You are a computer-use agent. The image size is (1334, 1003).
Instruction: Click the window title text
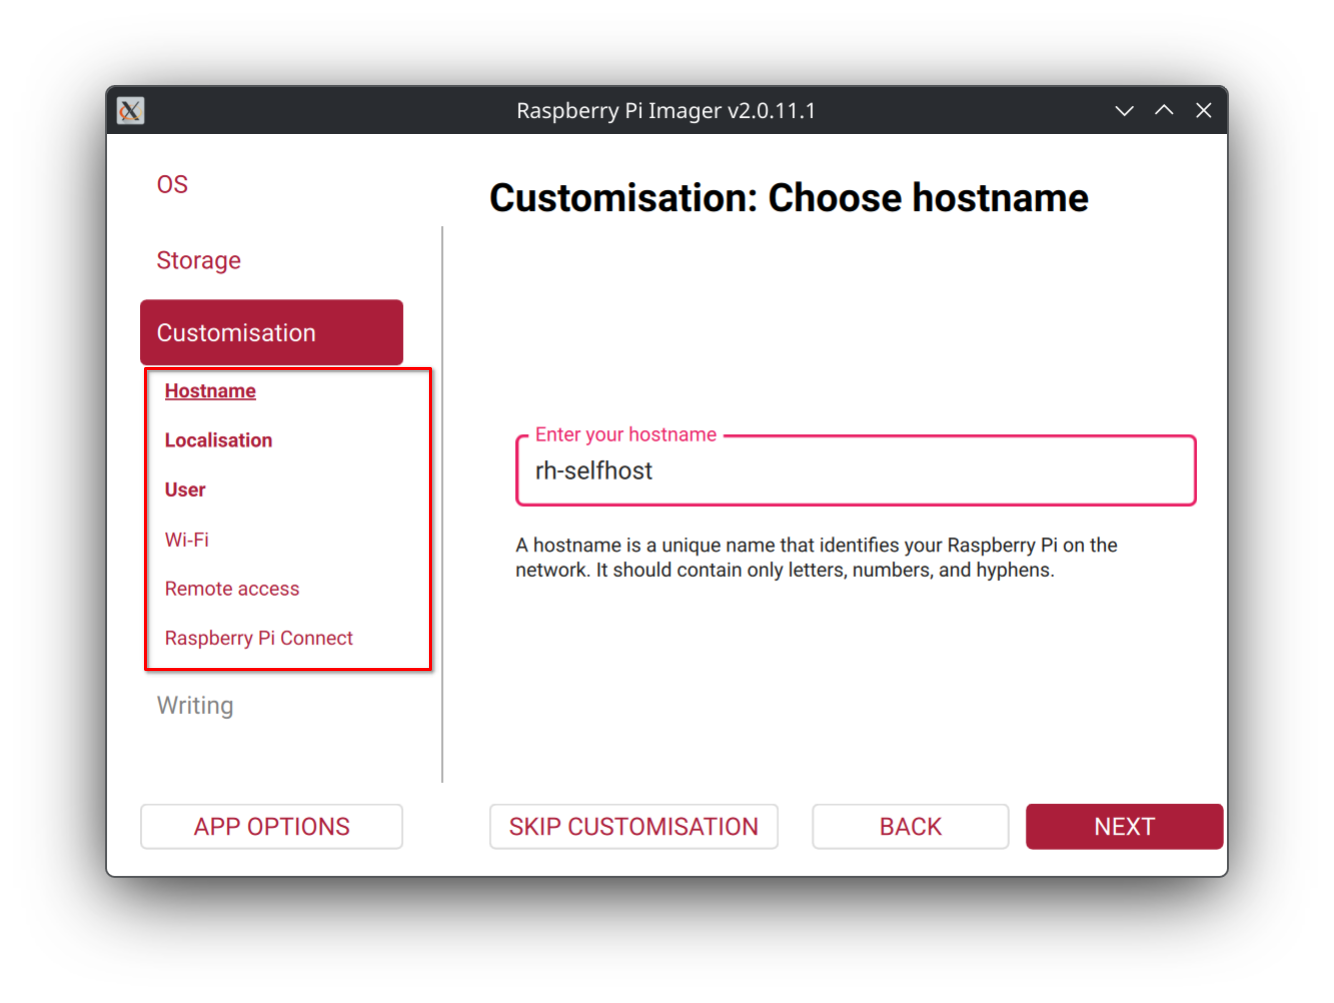coord(666,110)
